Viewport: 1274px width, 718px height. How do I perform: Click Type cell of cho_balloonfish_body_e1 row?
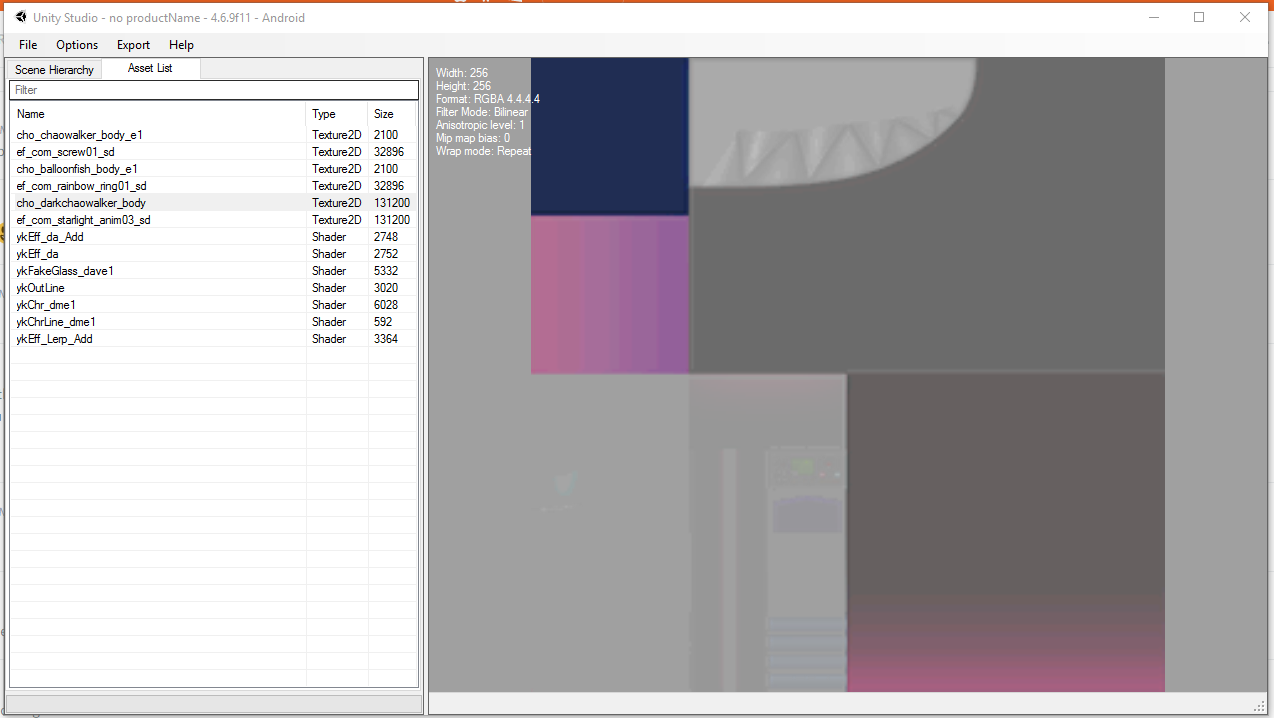point(336,169)
